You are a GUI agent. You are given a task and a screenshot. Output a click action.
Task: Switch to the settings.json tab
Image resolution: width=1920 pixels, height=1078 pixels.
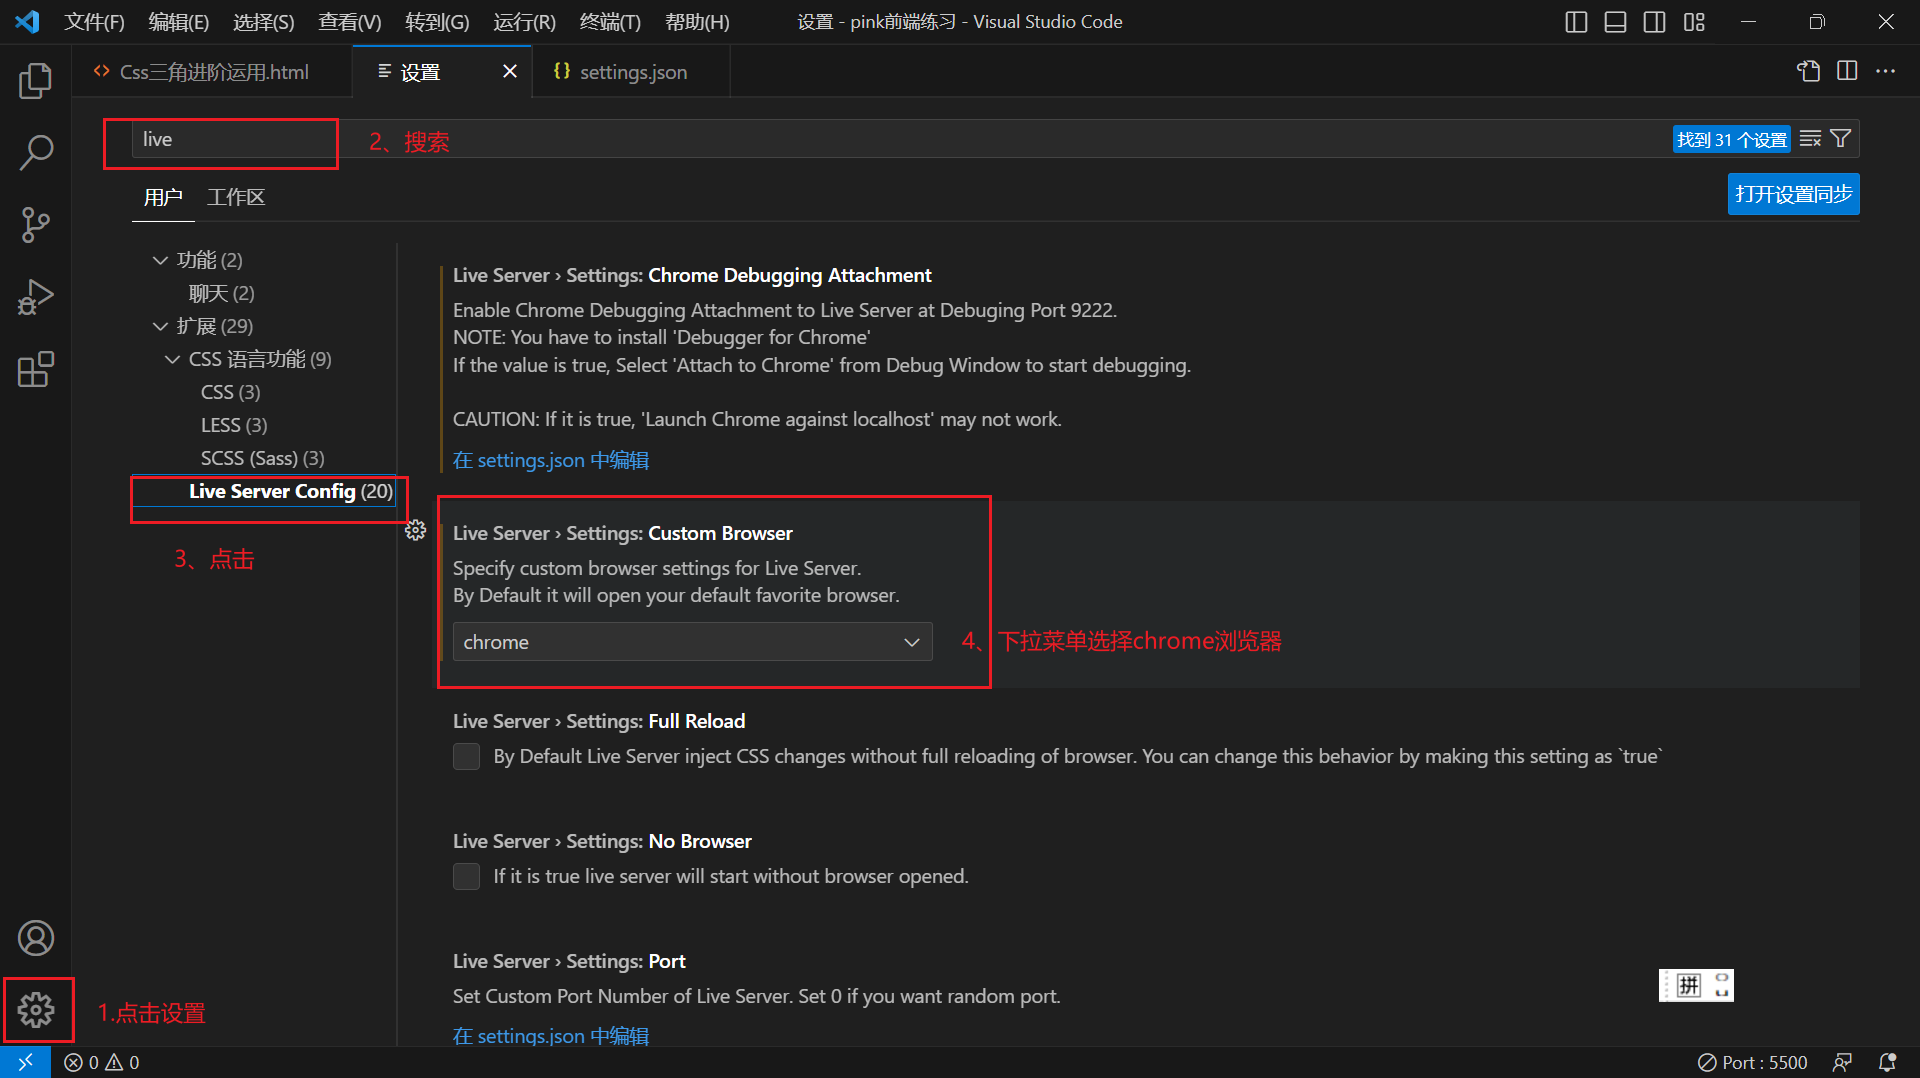click(x=634, y=71)
